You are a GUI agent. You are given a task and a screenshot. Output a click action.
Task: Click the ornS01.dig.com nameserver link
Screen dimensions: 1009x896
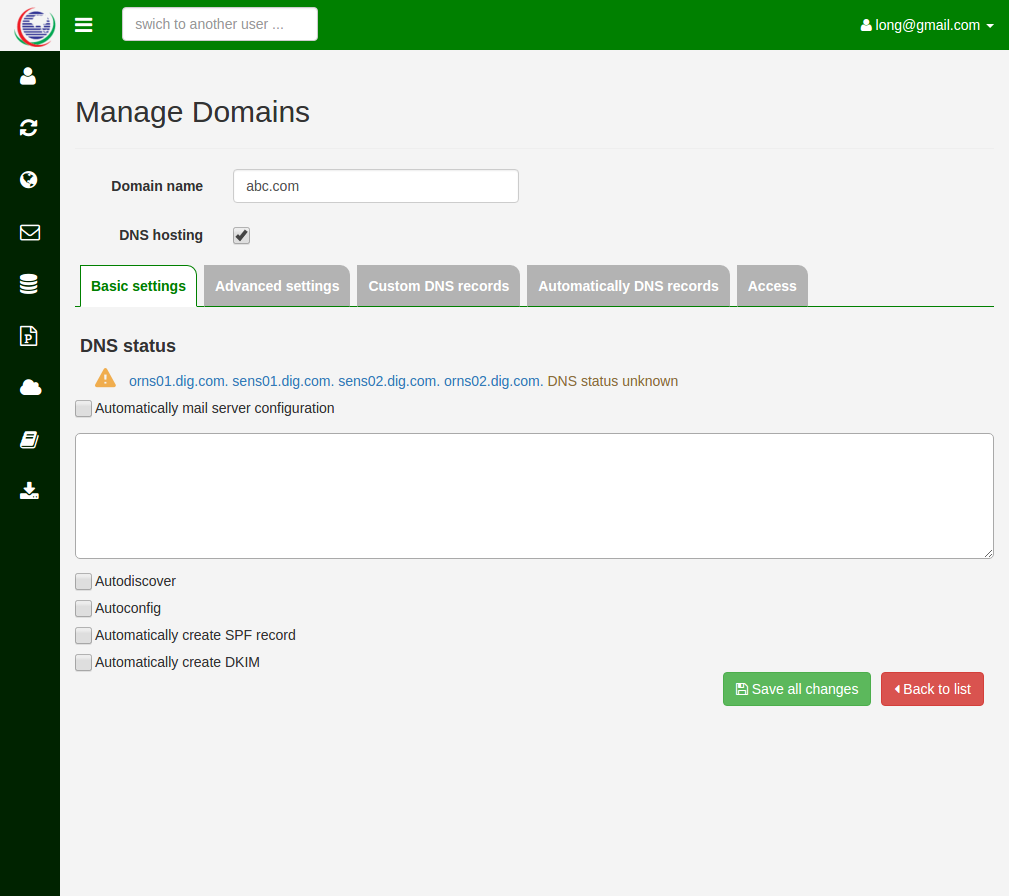(178, 381)
